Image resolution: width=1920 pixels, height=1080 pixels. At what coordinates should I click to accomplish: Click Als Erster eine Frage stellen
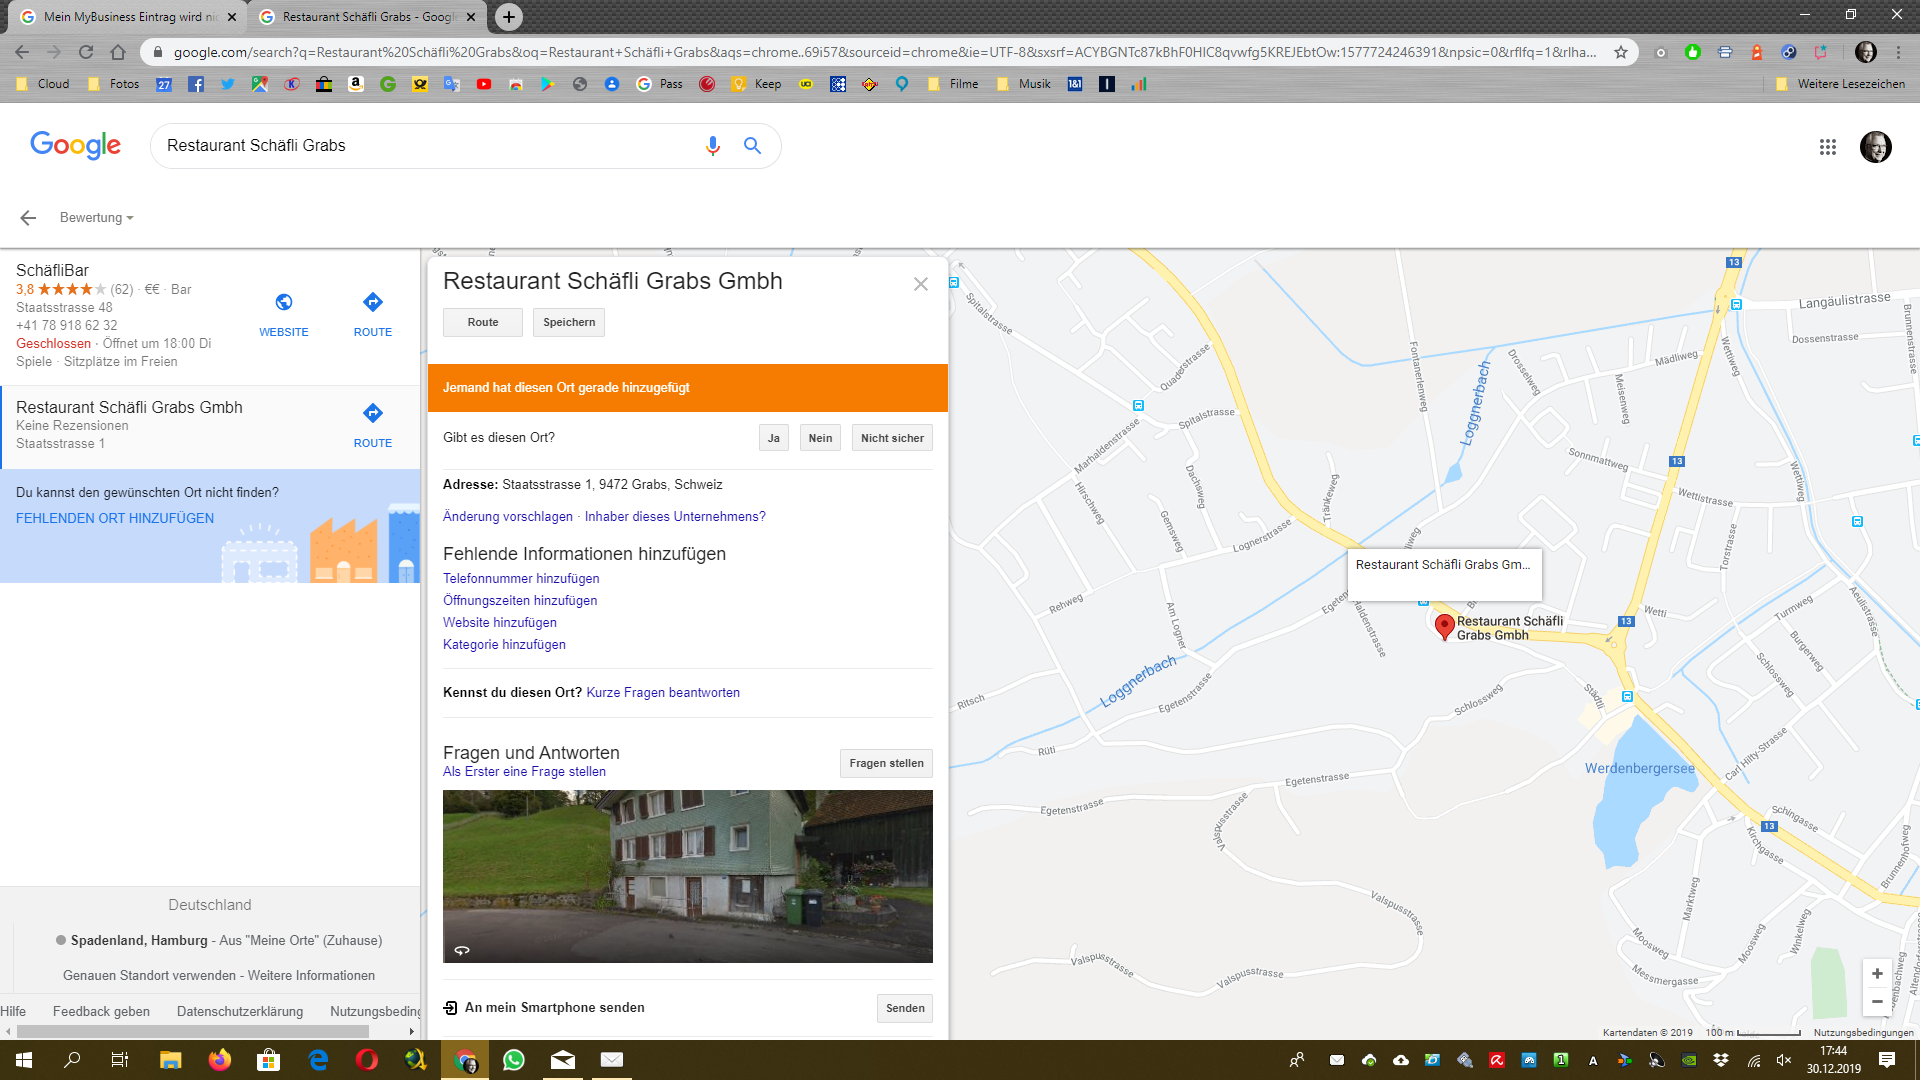tap(524, 772)
